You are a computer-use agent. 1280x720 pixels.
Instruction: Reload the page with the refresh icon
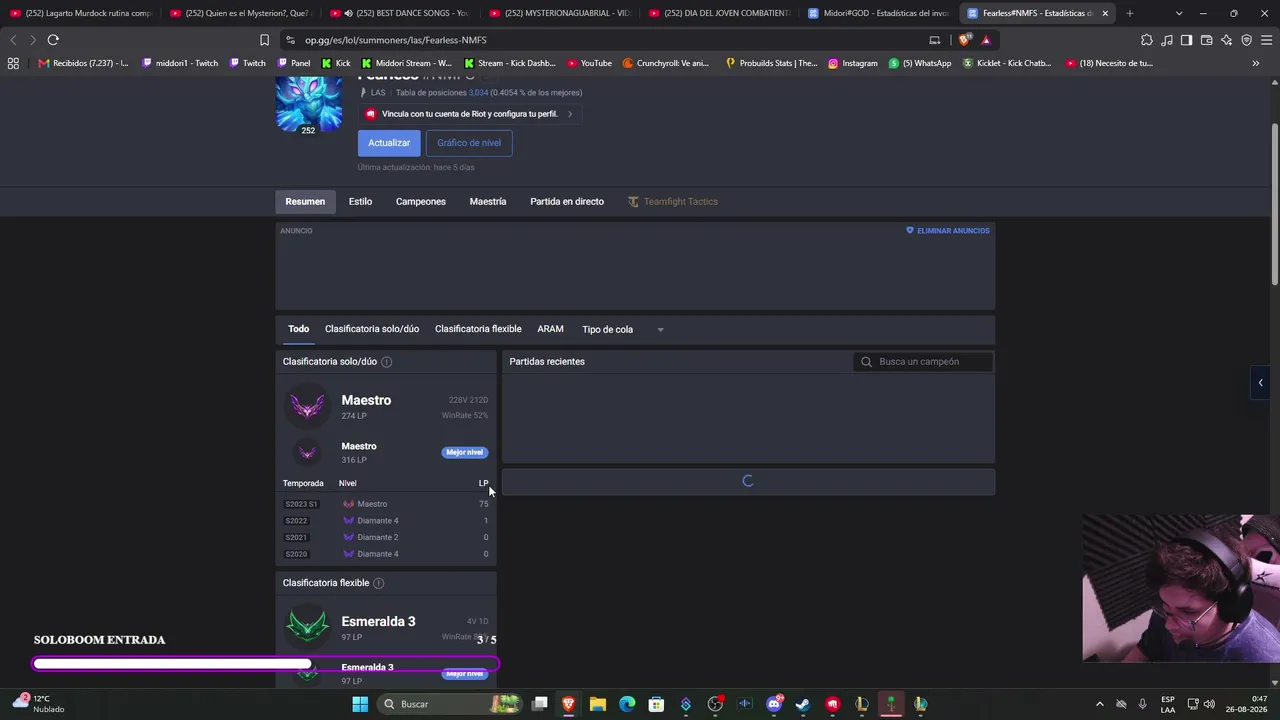pyautogui.click(x=53, y=40)
